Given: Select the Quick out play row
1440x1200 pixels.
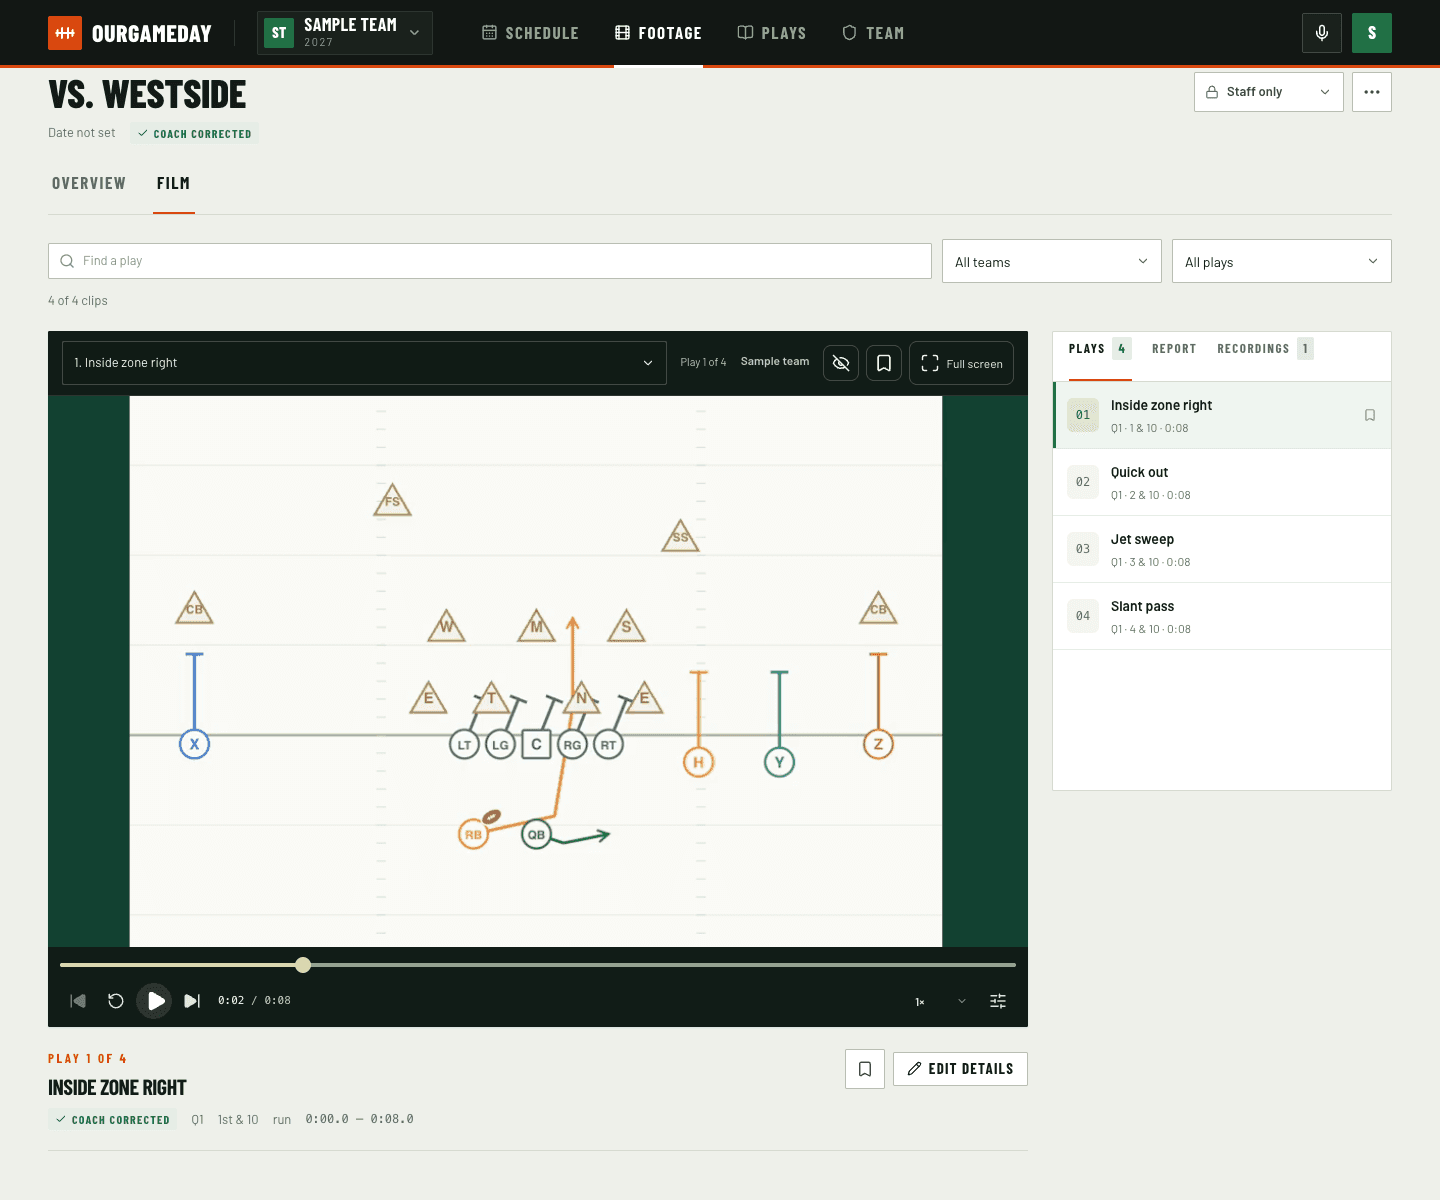Looking at the screenshot, I should [x=1222, y=482].
